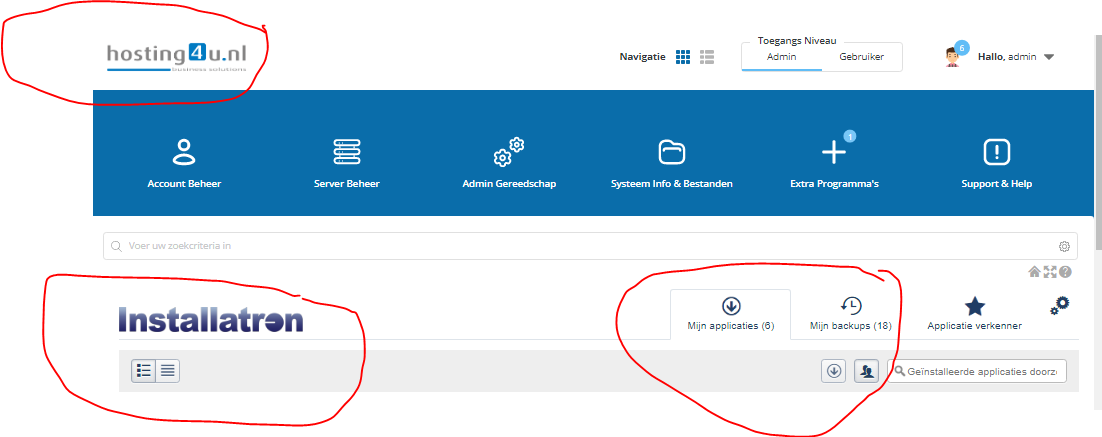This screenshot has height=437, width=1102.
Task: Switch to compact list view
Action: (167, 370)
